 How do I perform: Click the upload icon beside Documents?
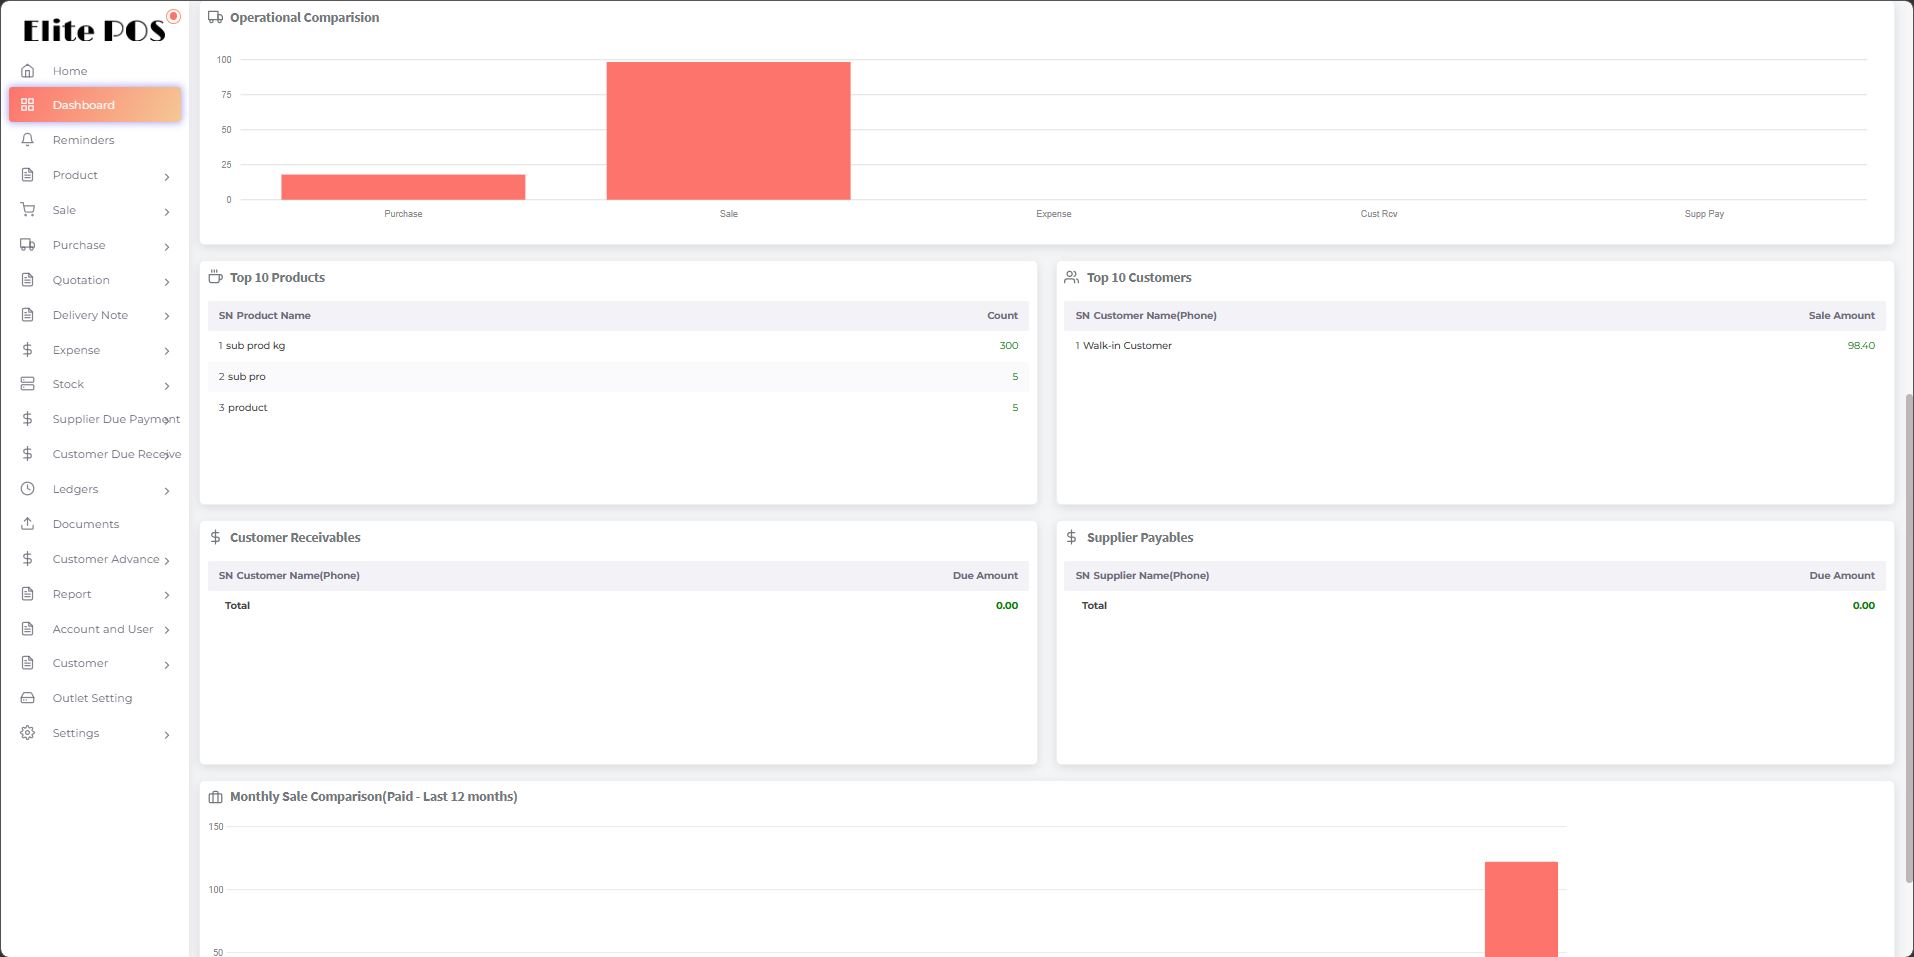pos(27,524)
